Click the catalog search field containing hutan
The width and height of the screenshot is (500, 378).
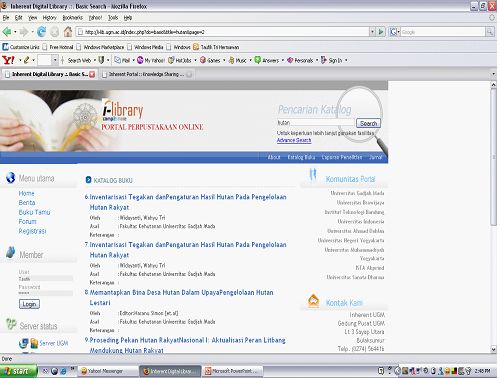[315, 123]
